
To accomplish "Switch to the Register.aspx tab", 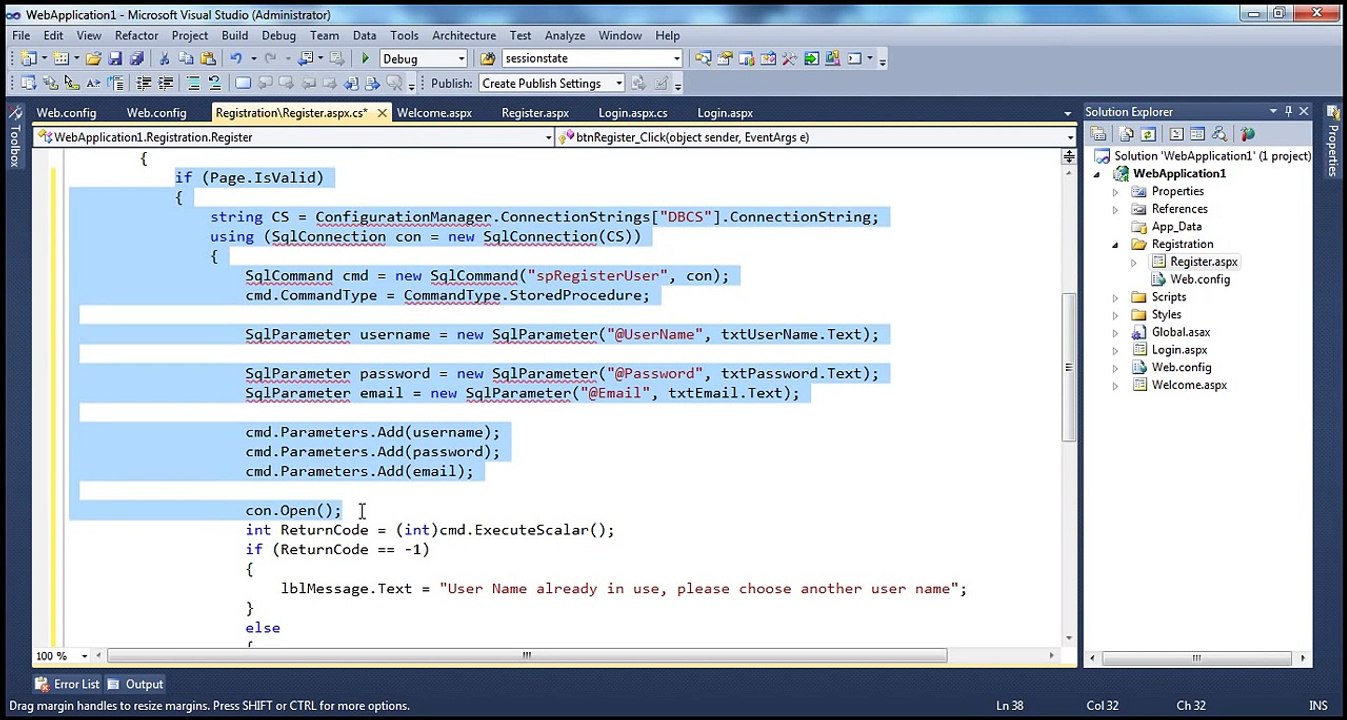I will [x=535, y=113].
